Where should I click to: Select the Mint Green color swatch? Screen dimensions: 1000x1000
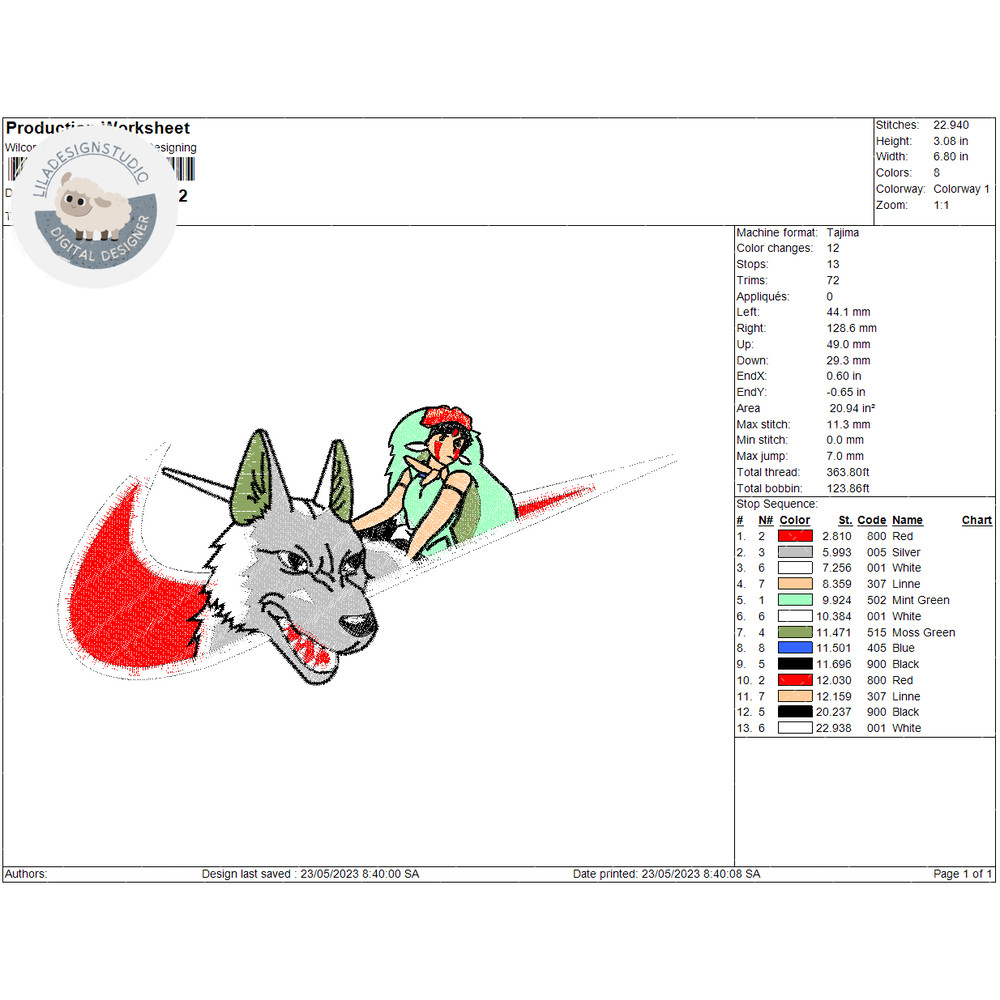point(795,600)
